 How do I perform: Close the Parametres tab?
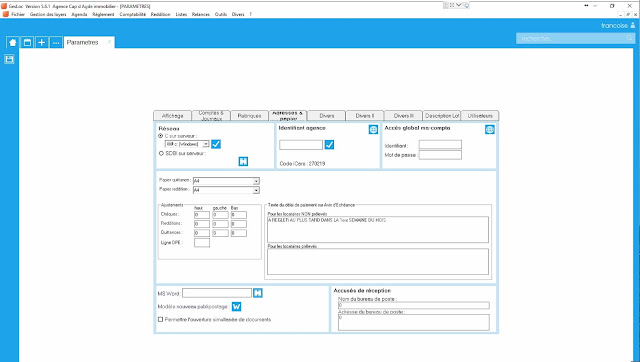pyautogui.click(x=109, y=42)
